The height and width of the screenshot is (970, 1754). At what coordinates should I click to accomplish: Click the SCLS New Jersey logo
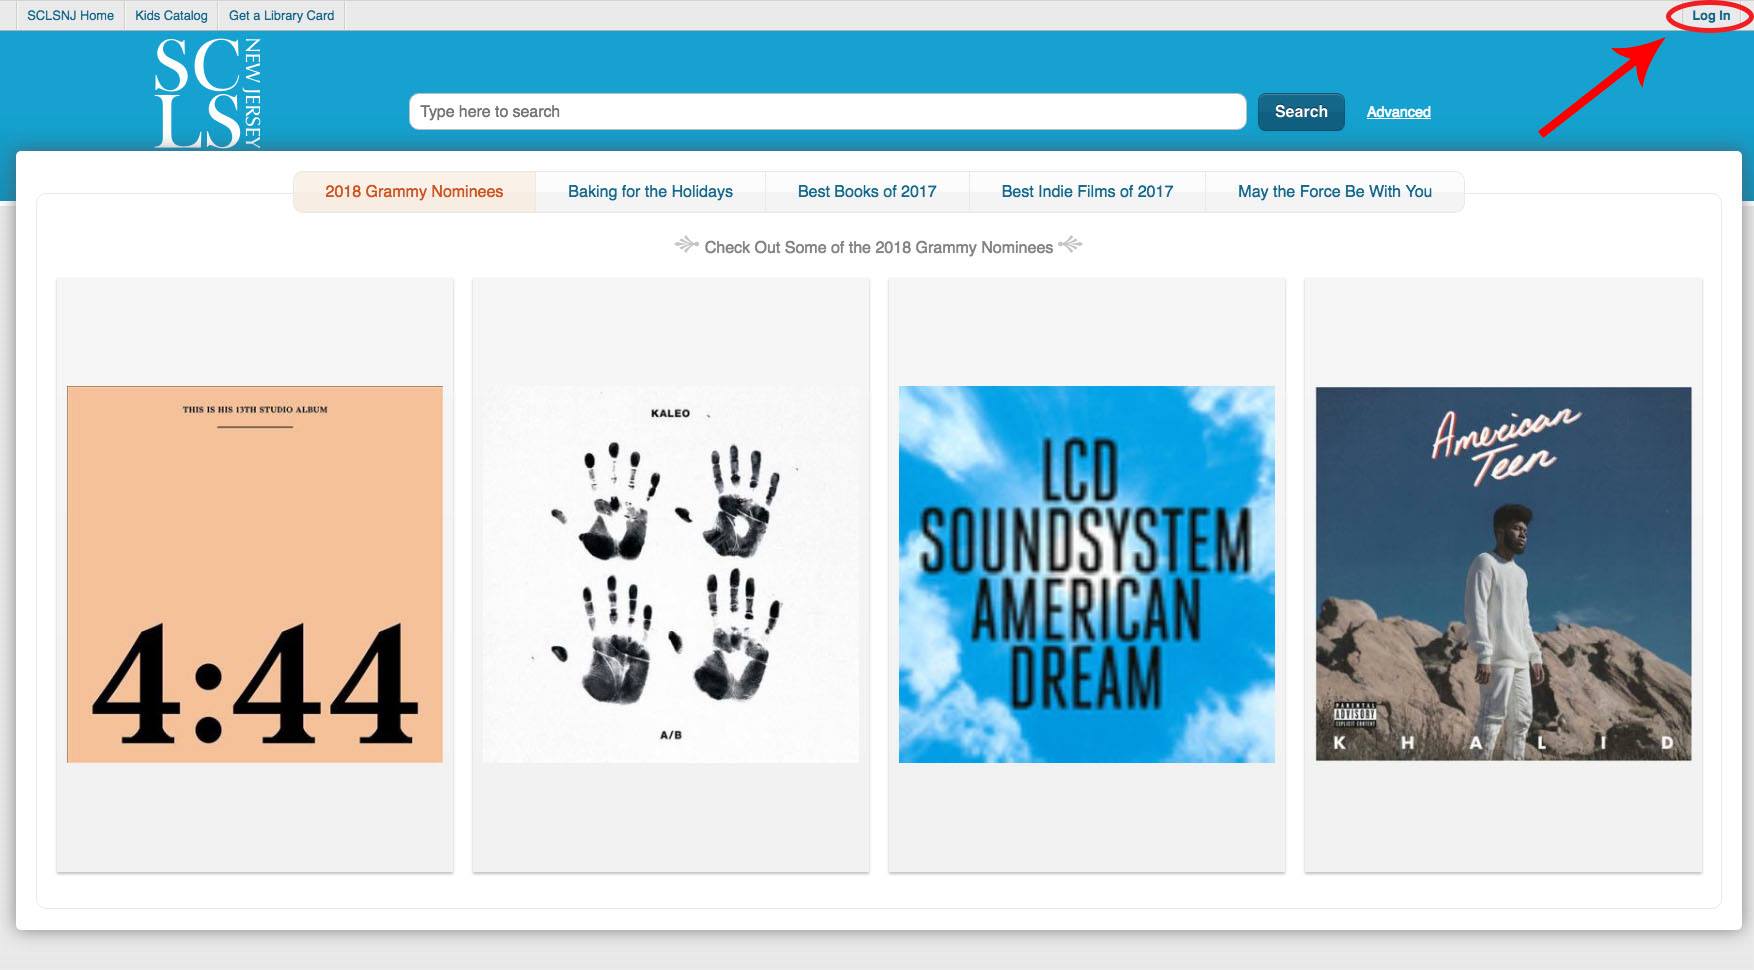208,93
